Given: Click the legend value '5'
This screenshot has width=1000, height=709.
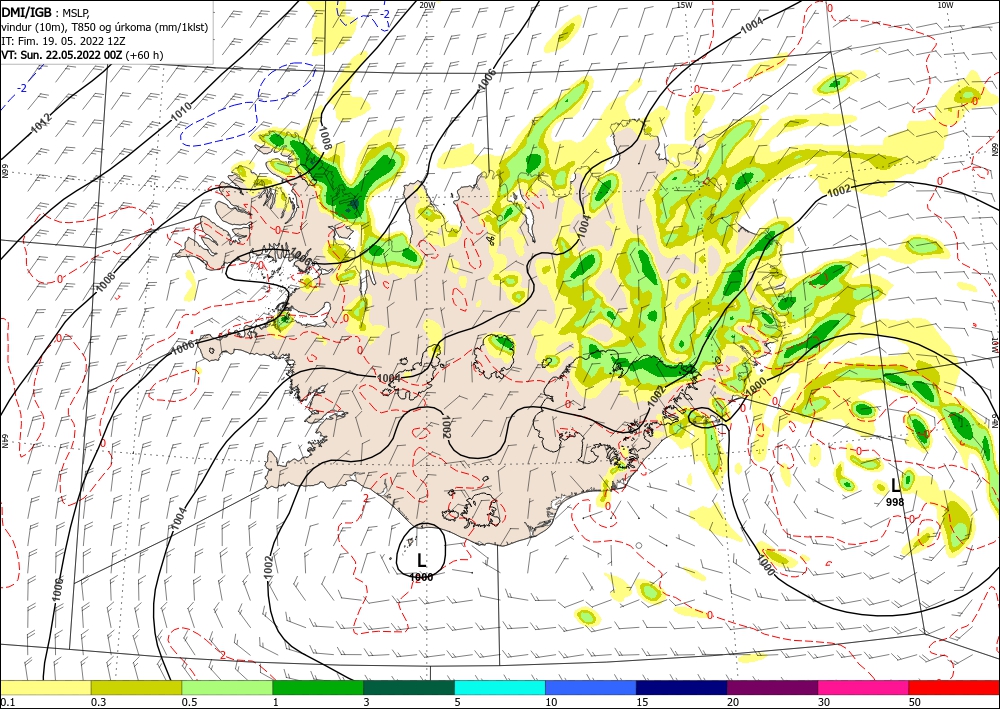Looking at the screenshot, I should [457, 702].
